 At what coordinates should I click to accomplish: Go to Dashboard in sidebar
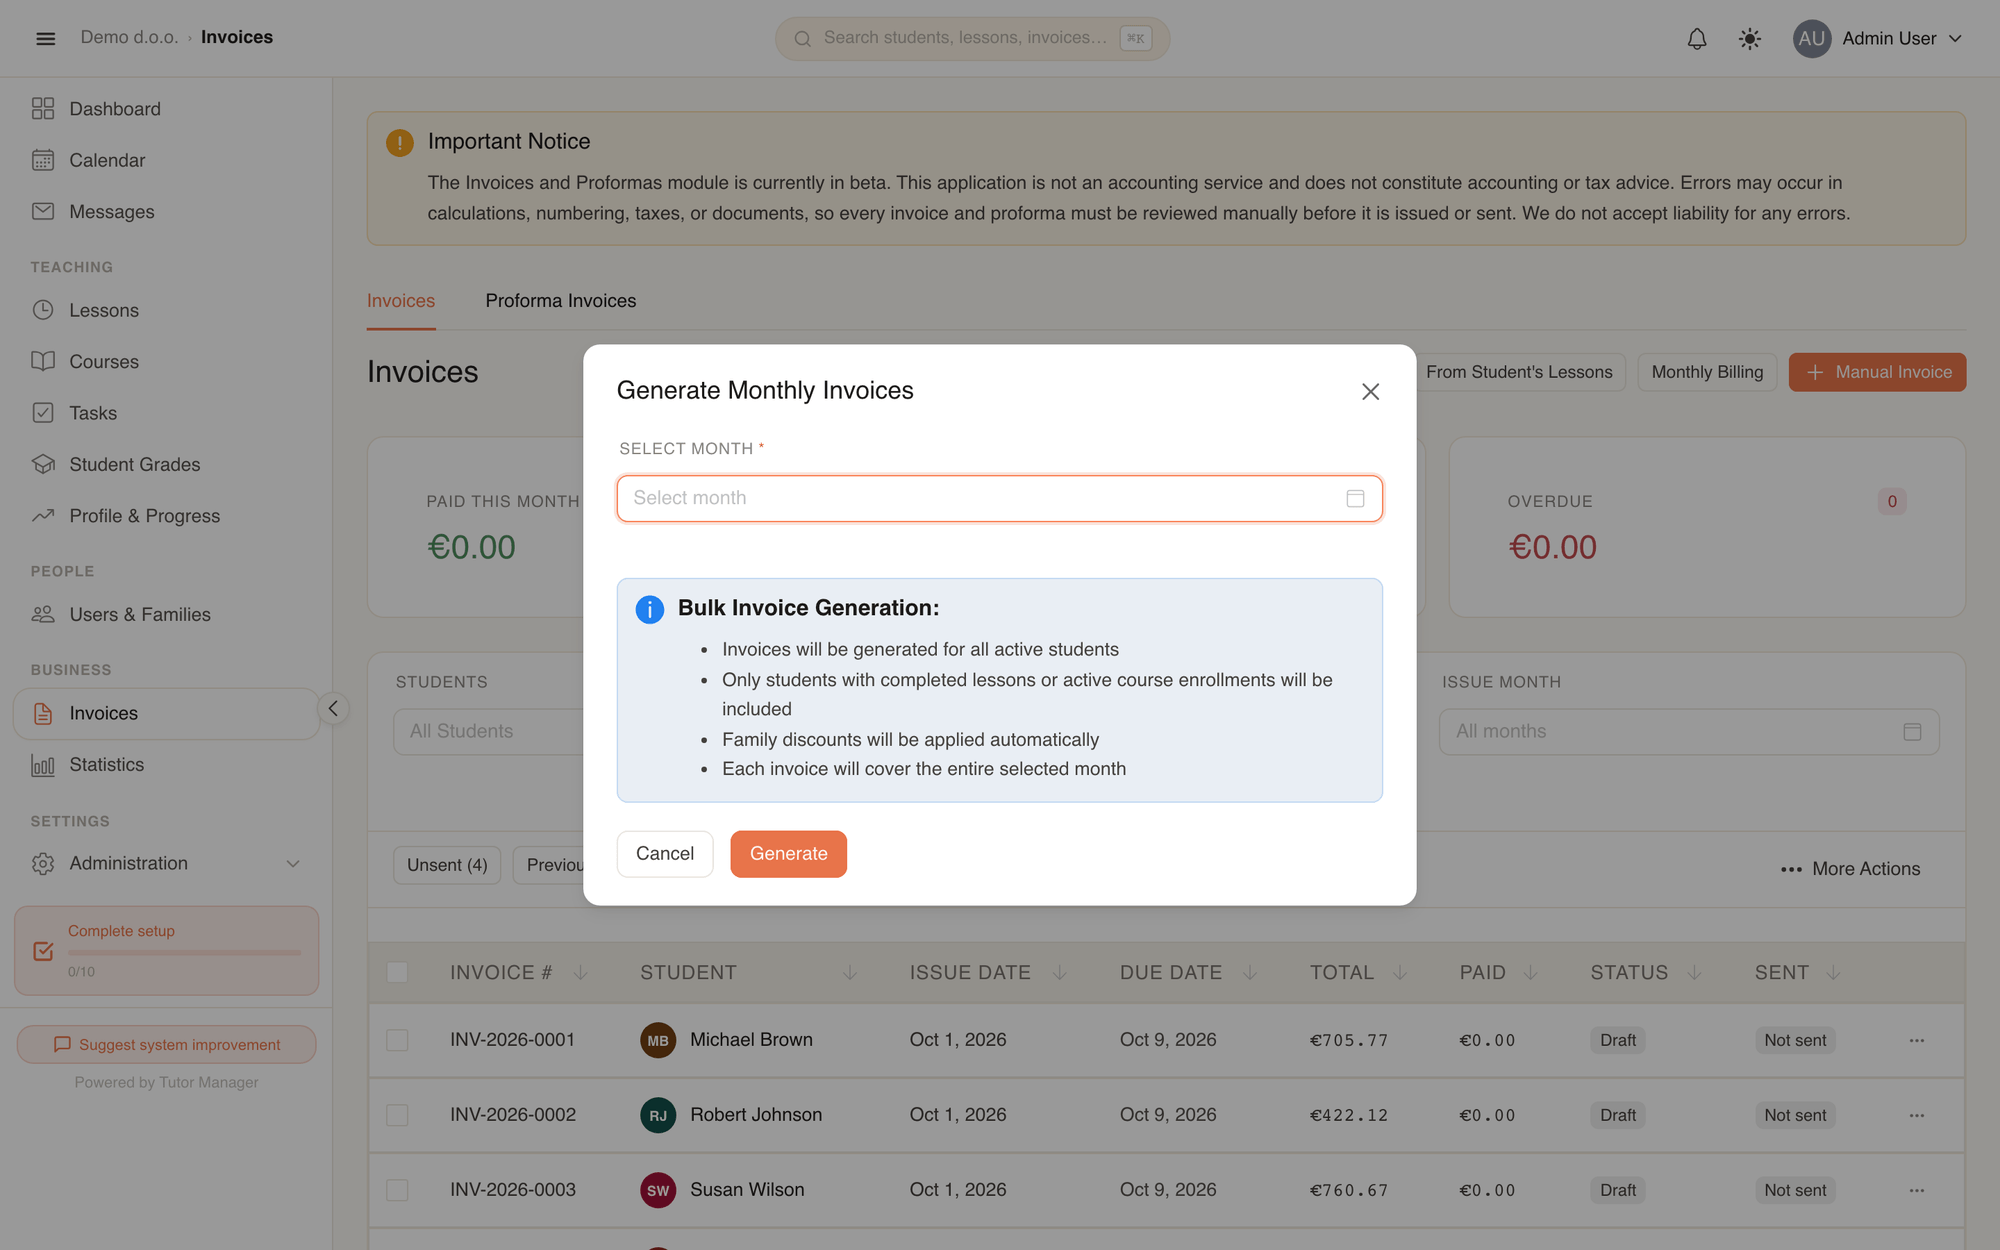pyautogui.click(x=166, y=109)
